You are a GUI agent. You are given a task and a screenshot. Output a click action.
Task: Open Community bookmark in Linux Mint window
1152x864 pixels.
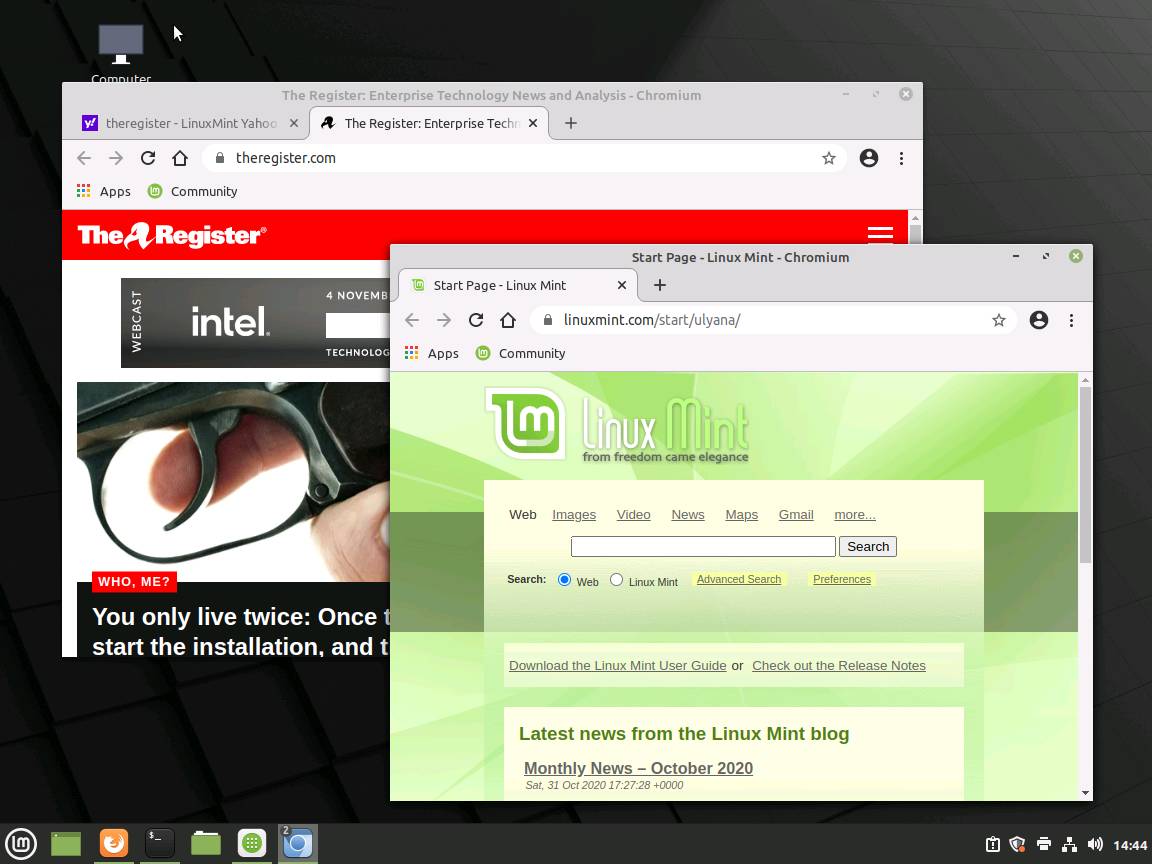(521, 353)
